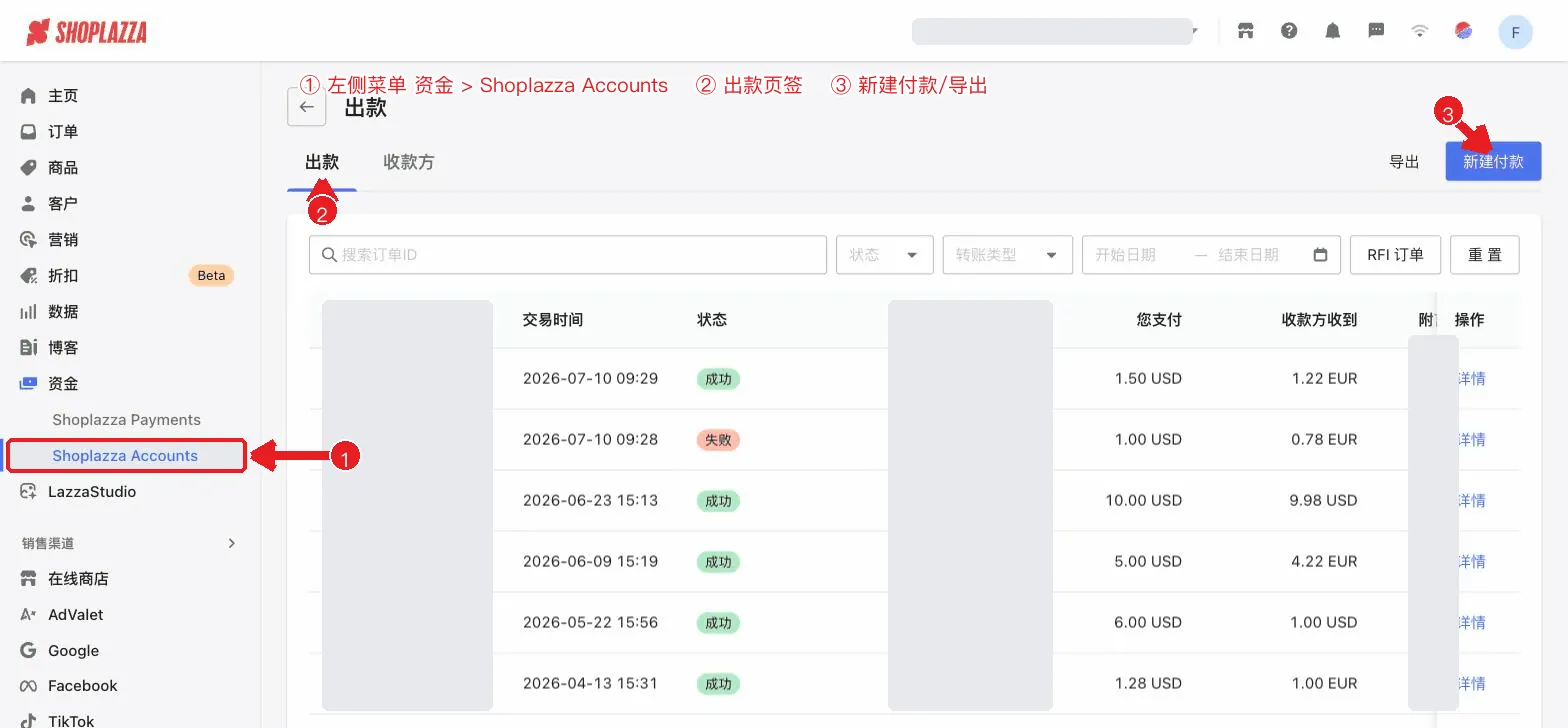
Task: Open 客户 customers in the sidebar
Action: pyautogui.click(x=63, y=204)
